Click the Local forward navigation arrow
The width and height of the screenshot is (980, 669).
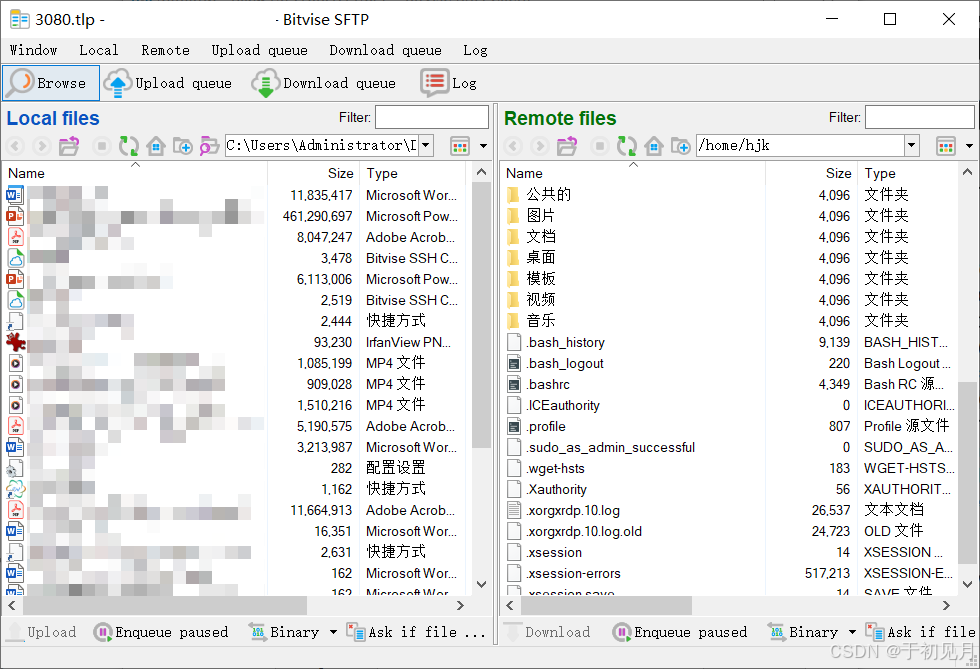(42, 146)
